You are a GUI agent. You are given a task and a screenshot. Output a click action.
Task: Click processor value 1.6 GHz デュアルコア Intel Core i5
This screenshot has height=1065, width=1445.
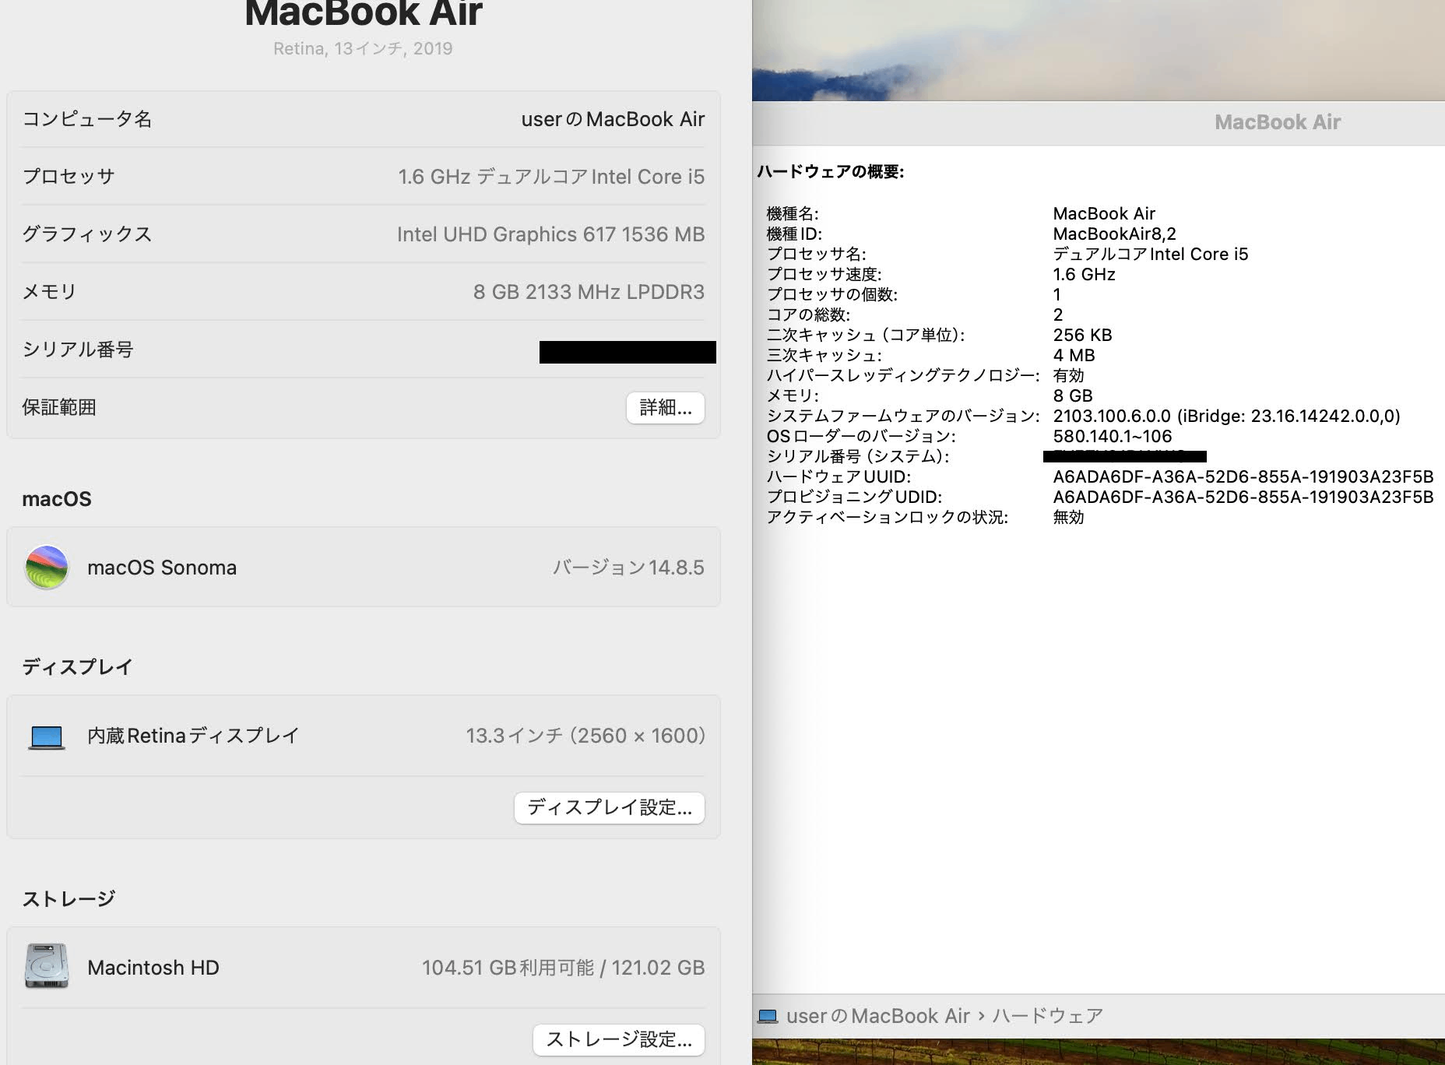tap(551, 177)
